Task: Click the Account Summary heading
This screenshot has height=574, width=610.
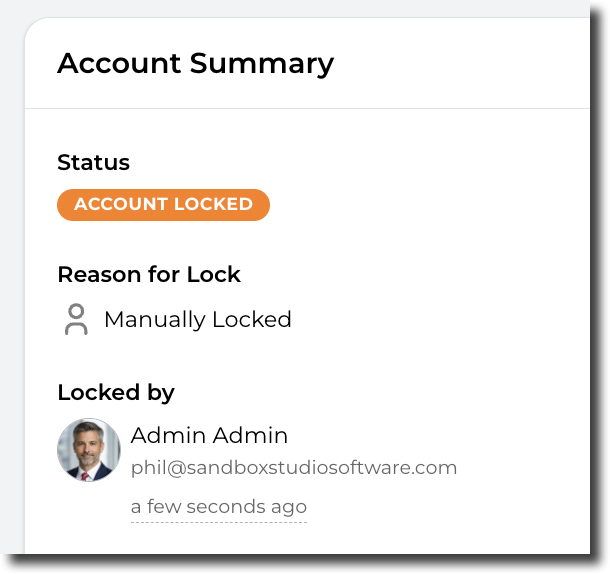Action: (195, 63)
